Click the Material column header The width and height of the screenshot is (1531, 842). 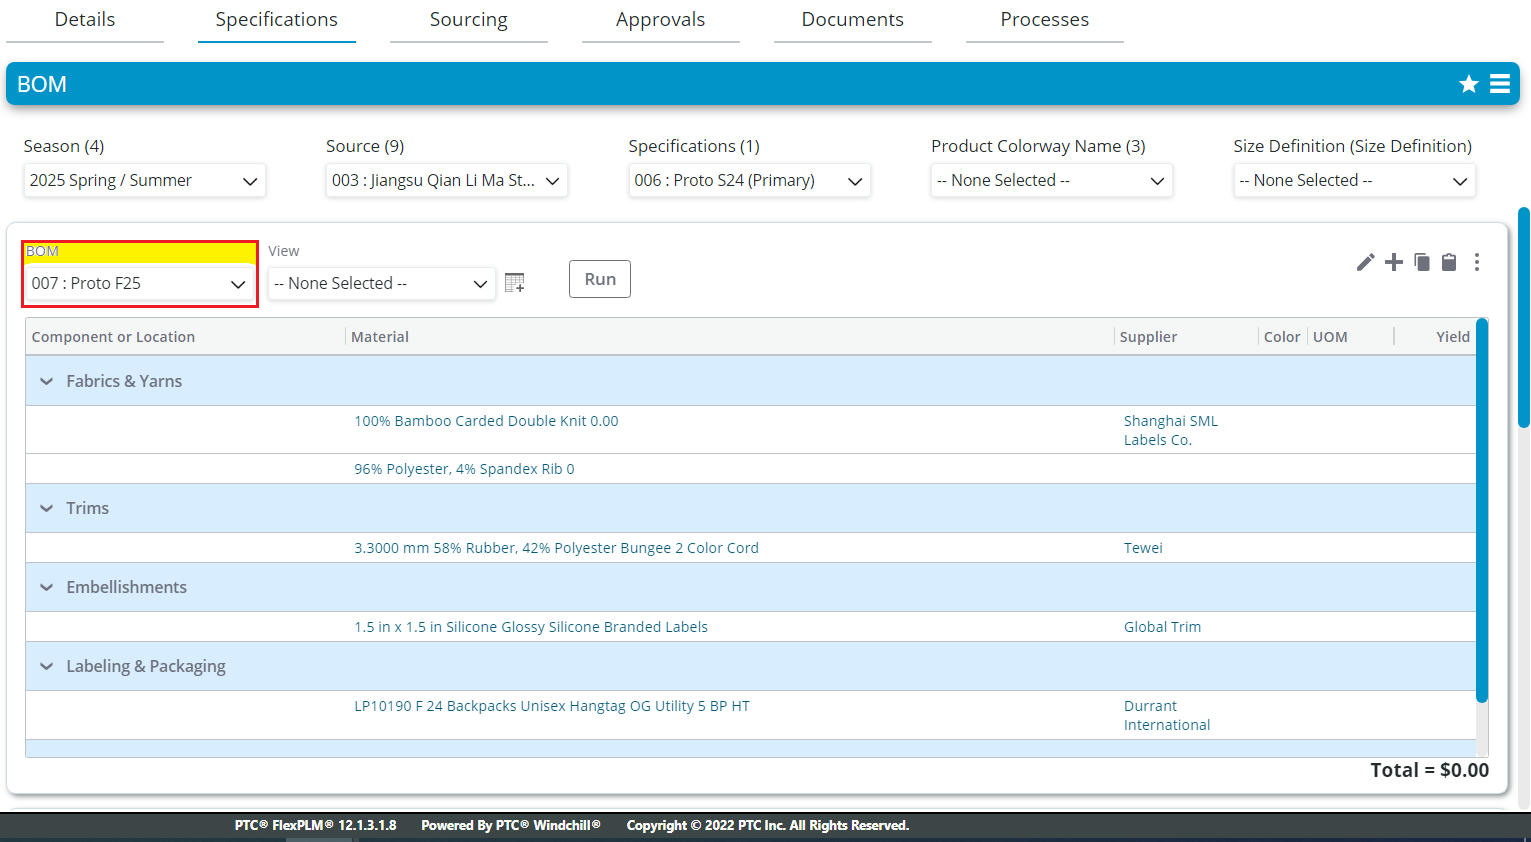(x=380, y=337)
